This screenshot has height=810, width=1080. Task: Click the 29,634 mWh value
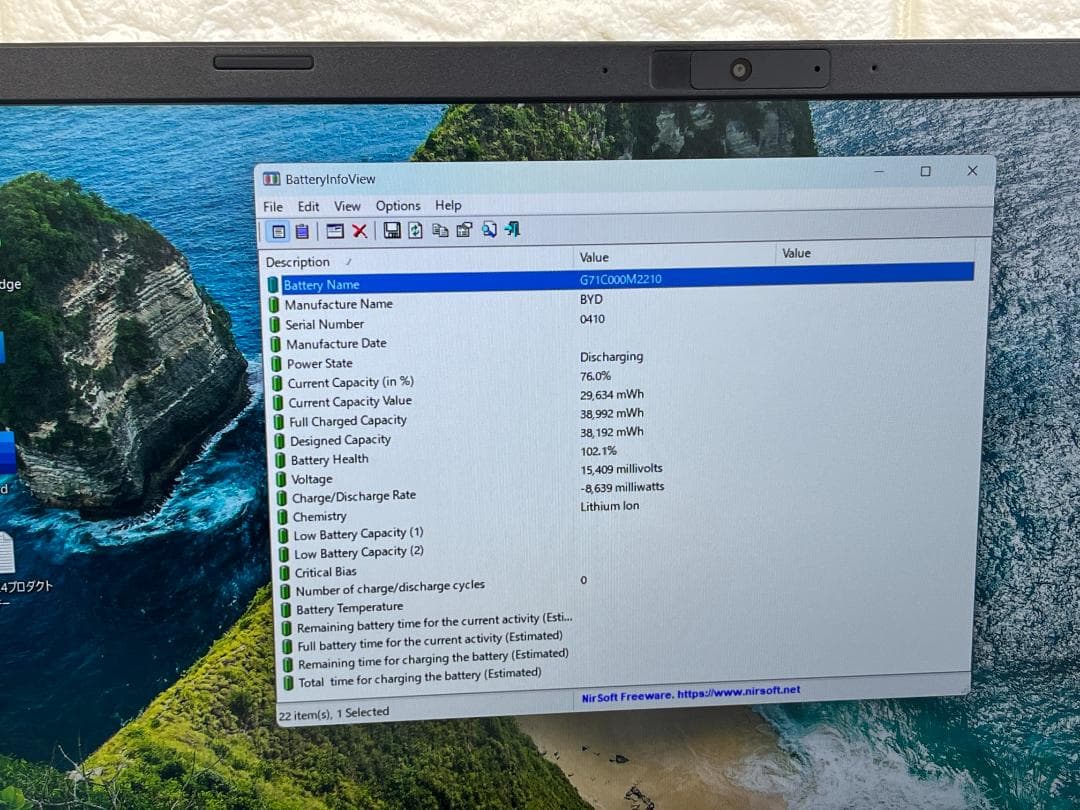tap(612, 395)
